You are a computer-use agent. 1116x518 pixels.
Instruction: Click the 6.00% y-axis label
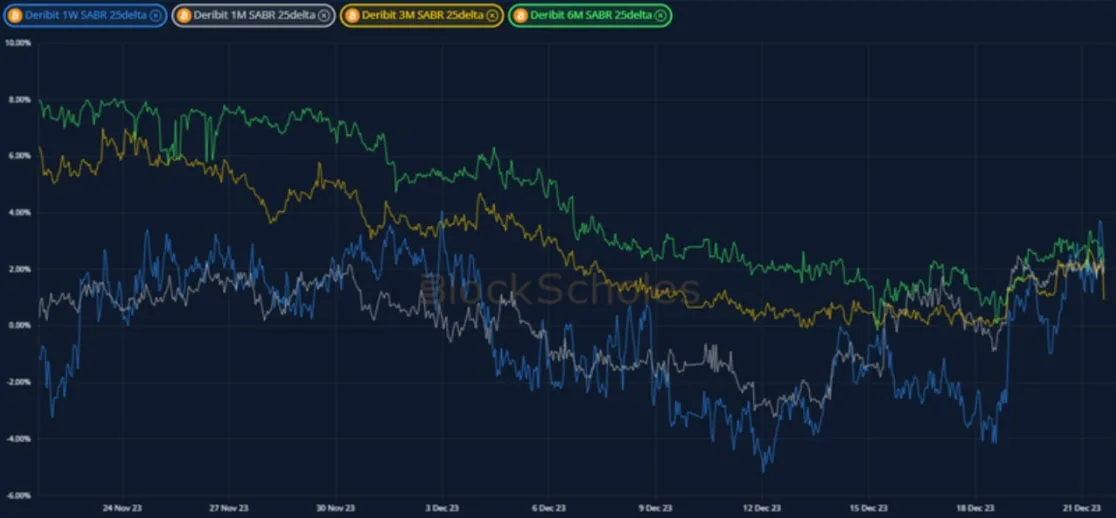point(19,156)
